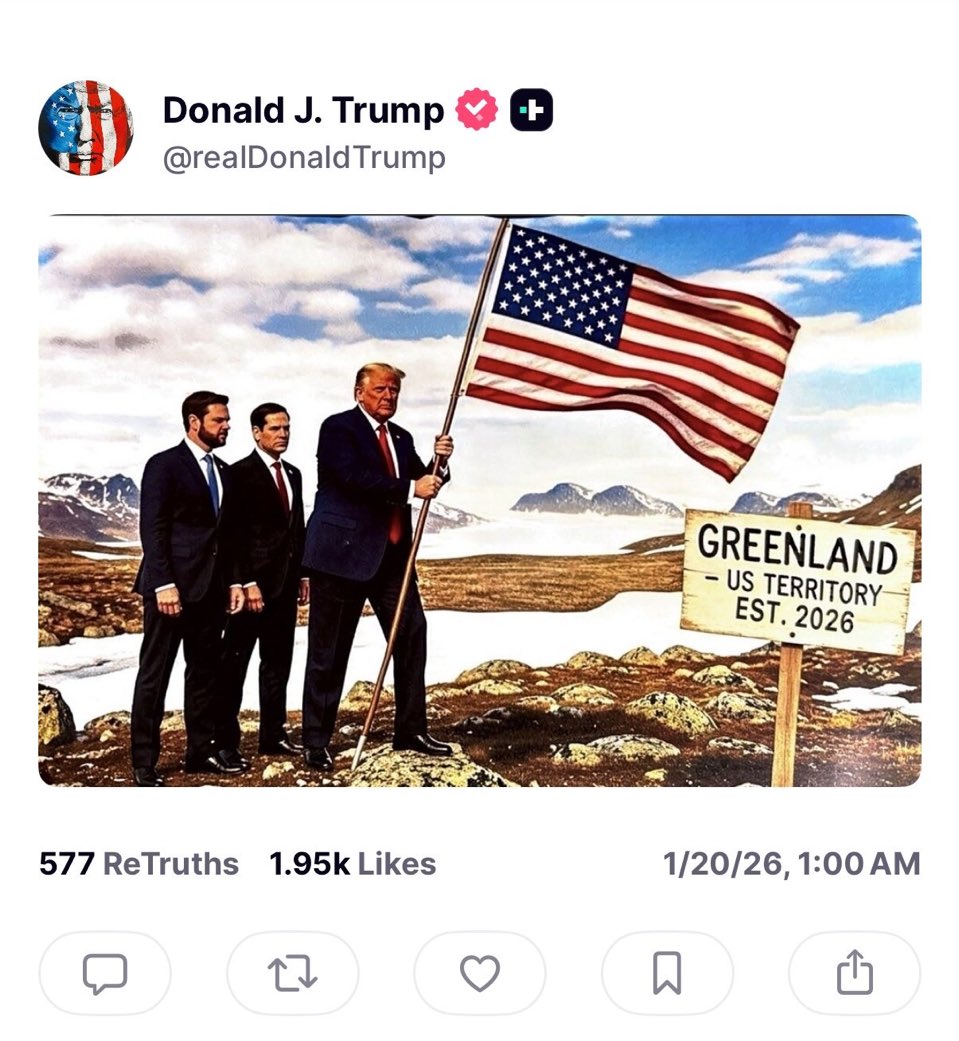Screen dimensions: 959x1041
Task: Click the black plus badge icon
Action: (x=531, y=110)
